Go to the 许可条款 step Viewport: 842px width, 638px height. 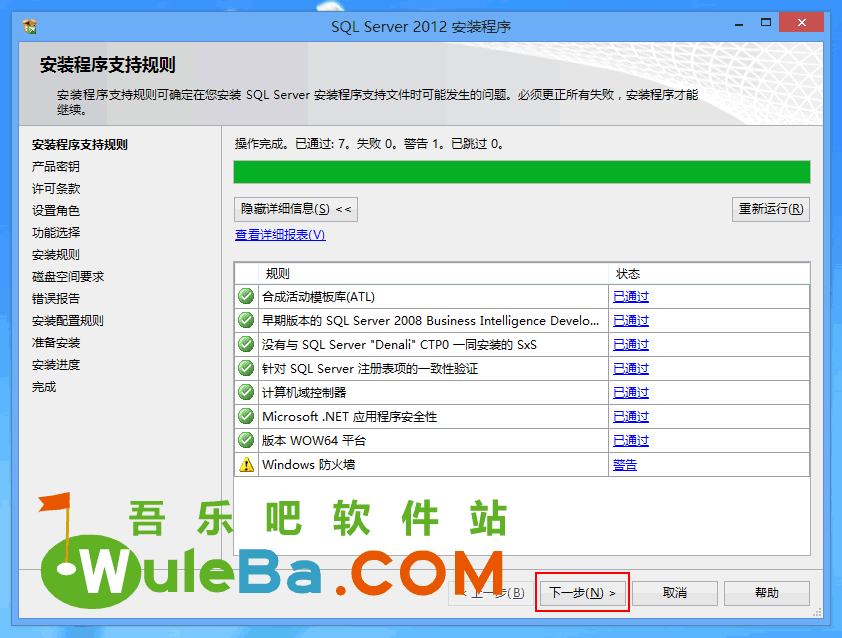[56, 188]
